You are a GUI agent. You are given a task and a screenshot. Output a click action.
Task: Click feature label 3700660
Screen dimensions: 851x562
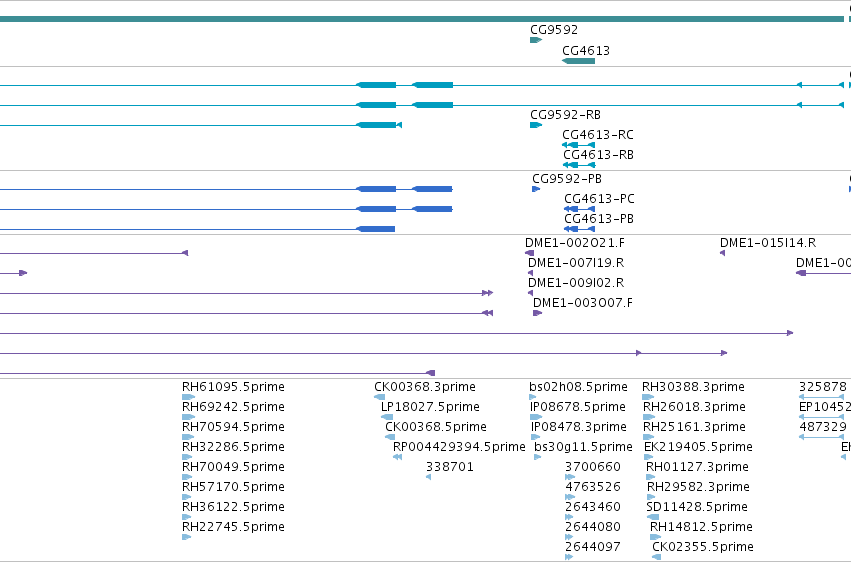coord(592,468)
